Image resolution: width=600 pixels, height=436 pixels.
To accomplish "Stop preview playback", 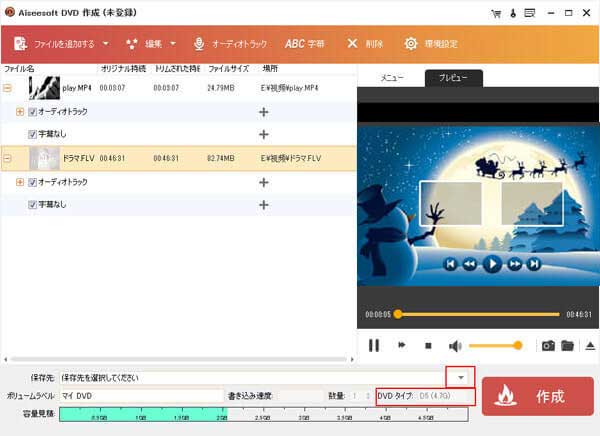I will pyautogui.click(x=428, y=345).
